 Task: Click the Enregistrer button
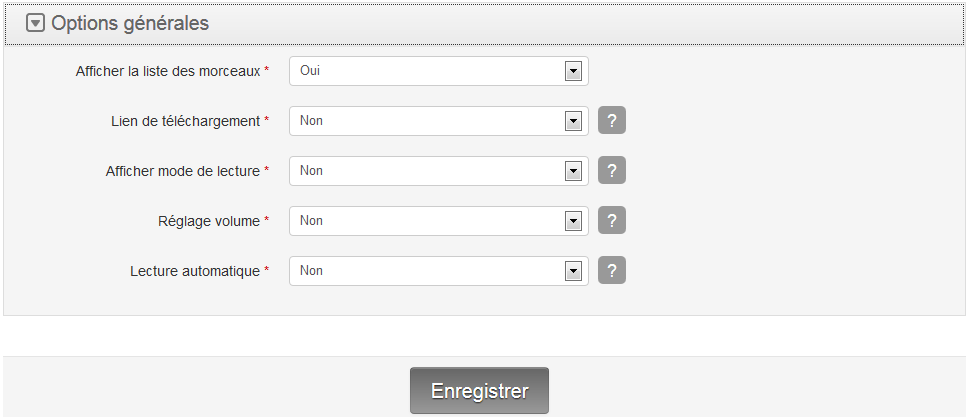pyautogui.click(x=479, y=391)
